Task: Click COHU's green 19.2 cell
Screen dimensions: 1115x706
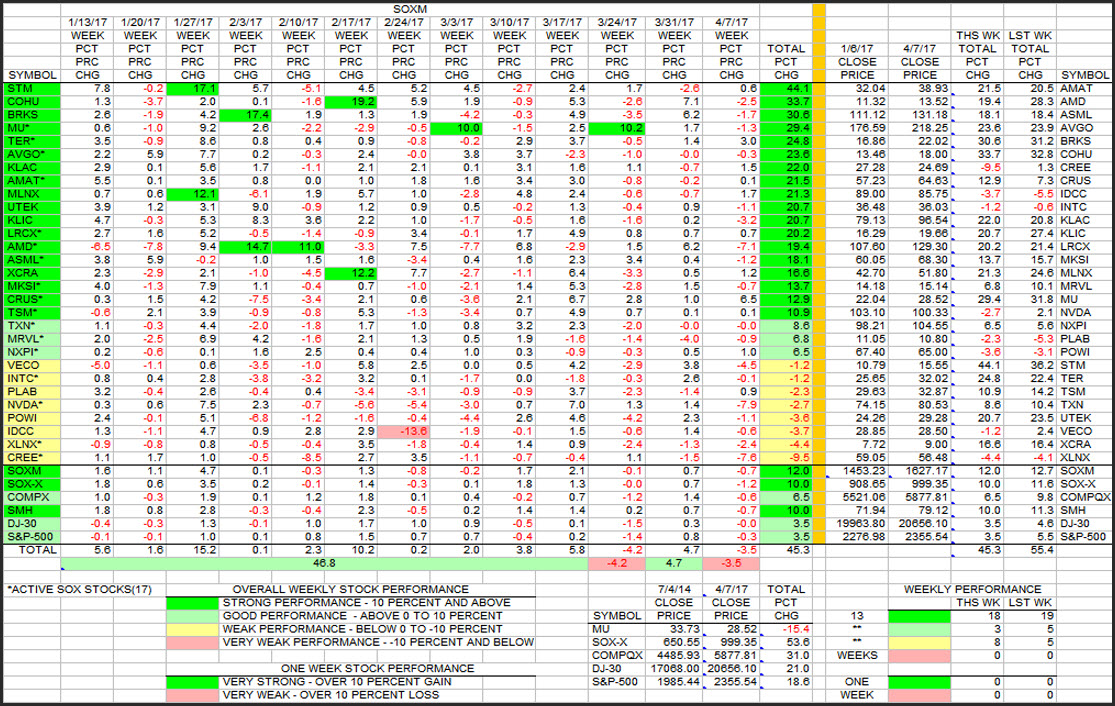Action: (x=351, y=101)
